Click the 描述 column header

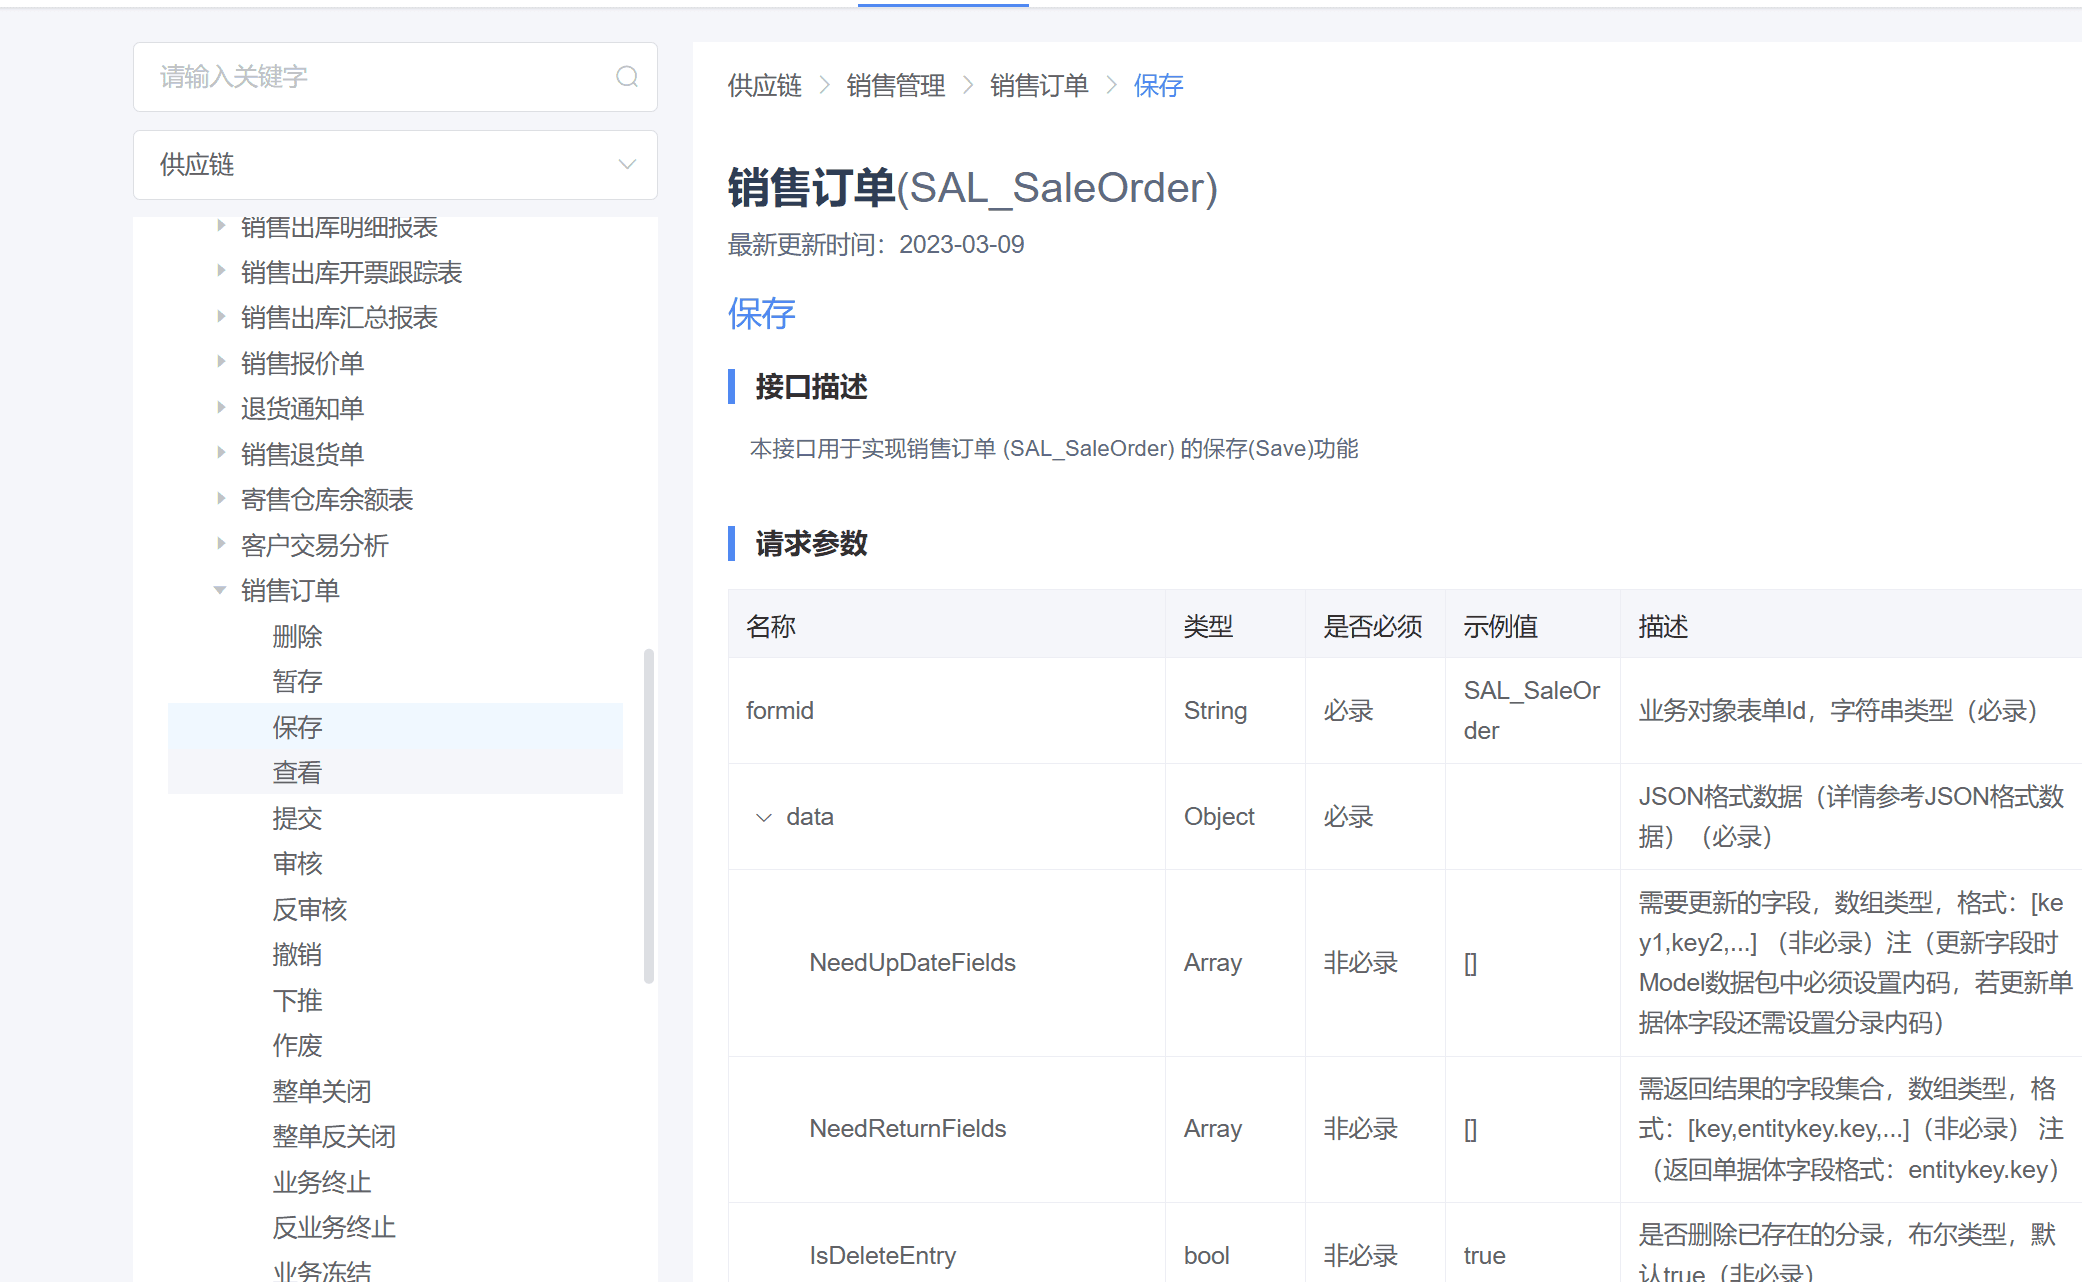pos(1851,626)
